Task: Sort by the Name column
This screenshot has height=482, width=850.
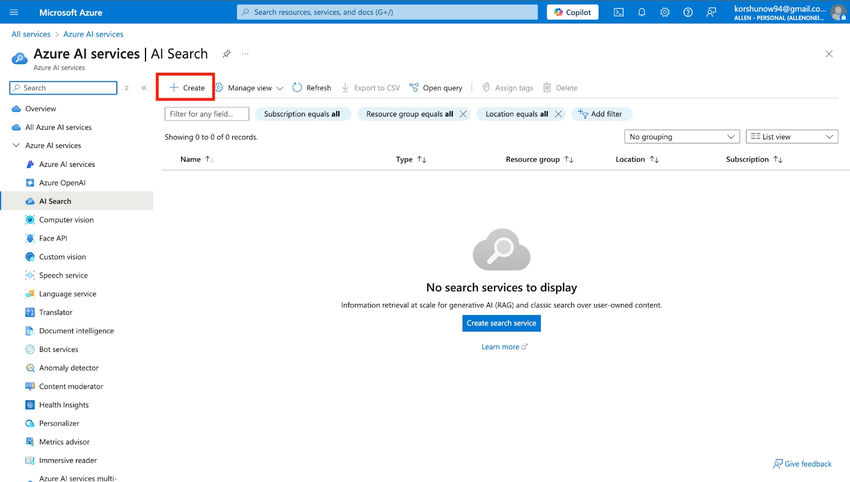Action: click(197, 159)
